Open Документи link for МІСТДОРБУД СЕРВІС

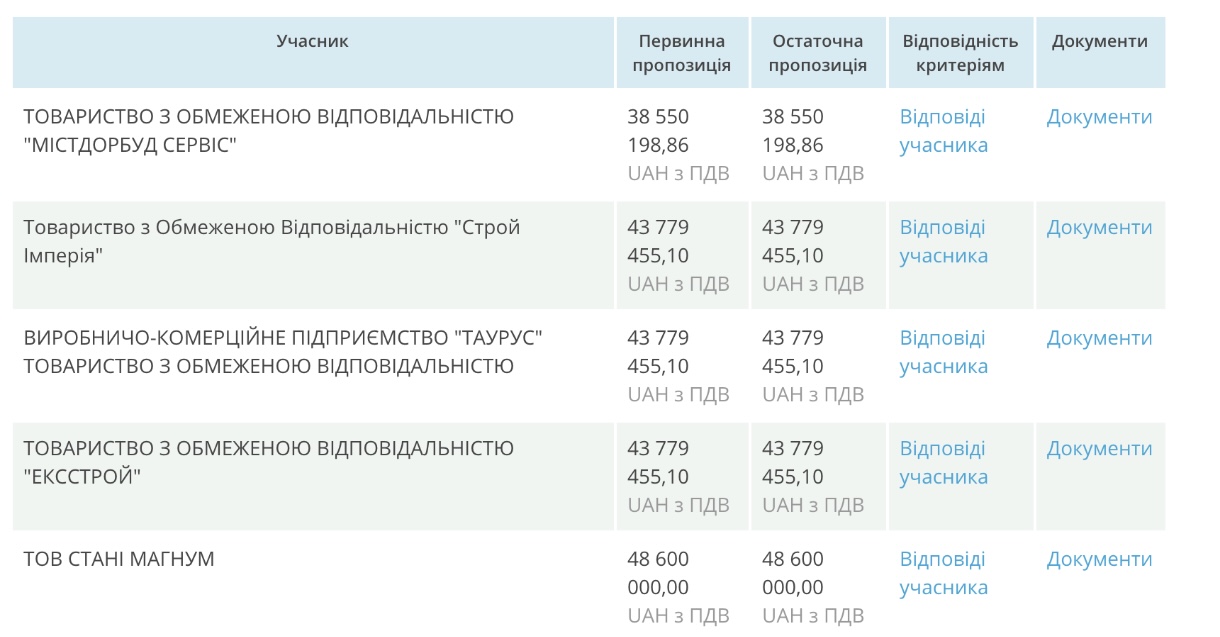(x=1099, y=117)
